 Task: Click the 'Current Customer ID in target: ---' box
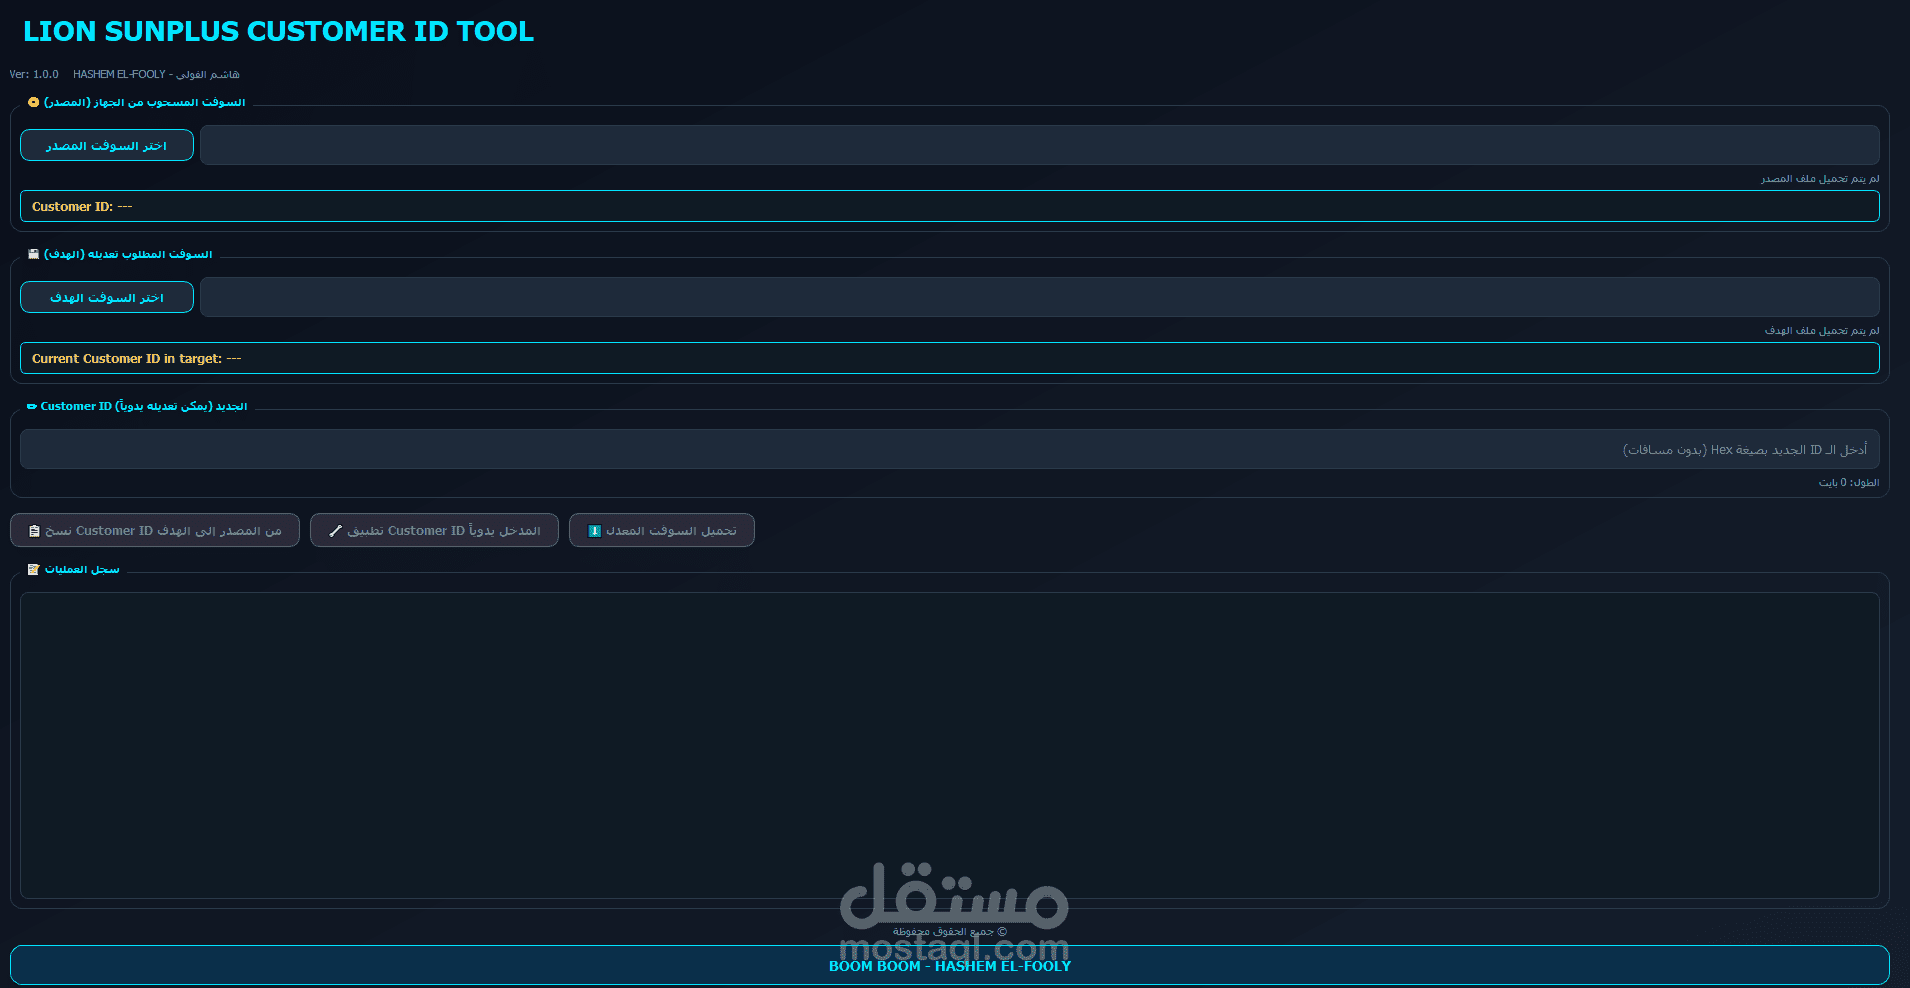coord(949,358)
